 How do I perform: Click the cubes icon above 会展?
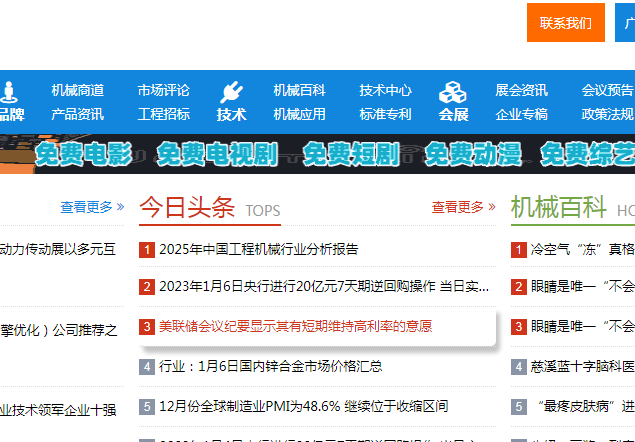tap(453, 91)
